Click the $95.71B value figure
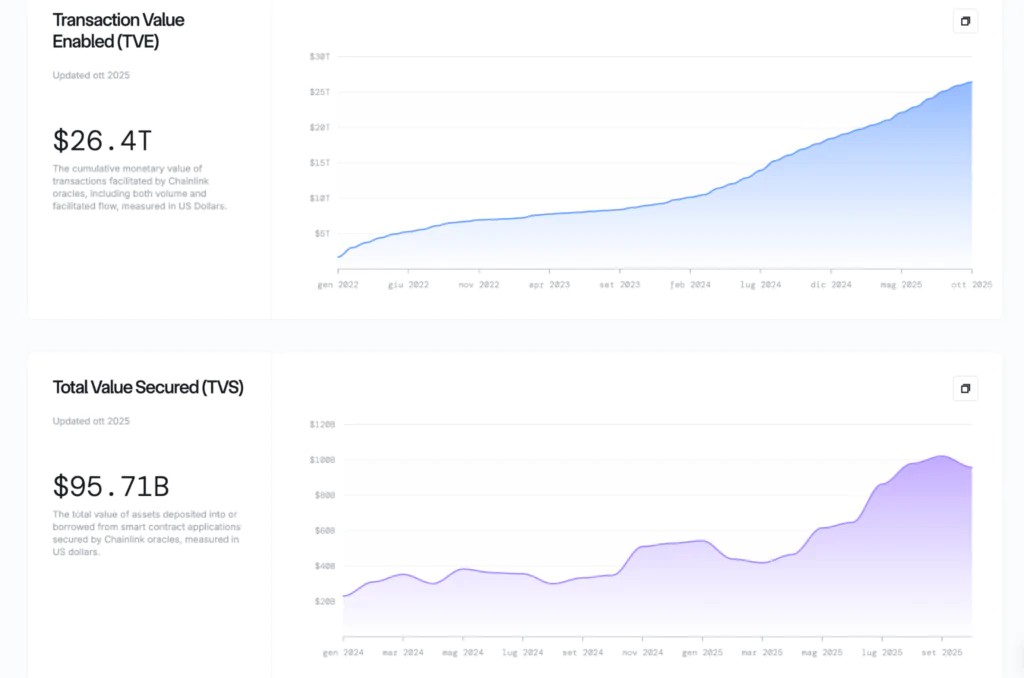 coord(111,487)
